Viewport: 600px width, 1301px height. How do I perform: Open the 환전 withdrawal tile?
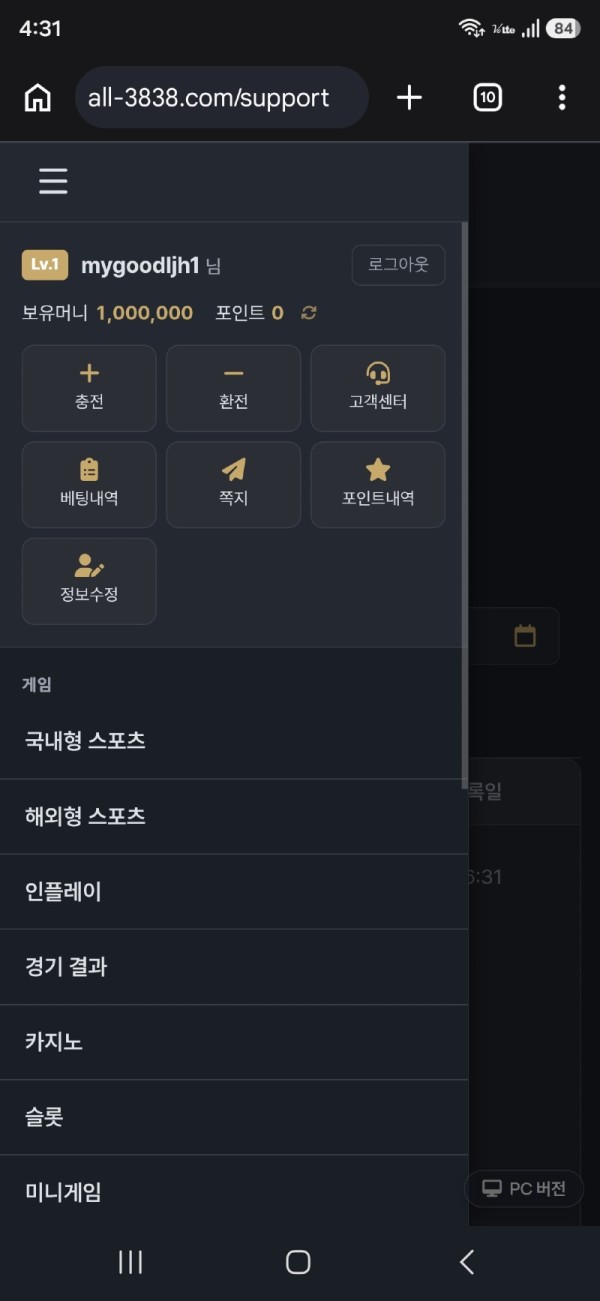[233, 388]
